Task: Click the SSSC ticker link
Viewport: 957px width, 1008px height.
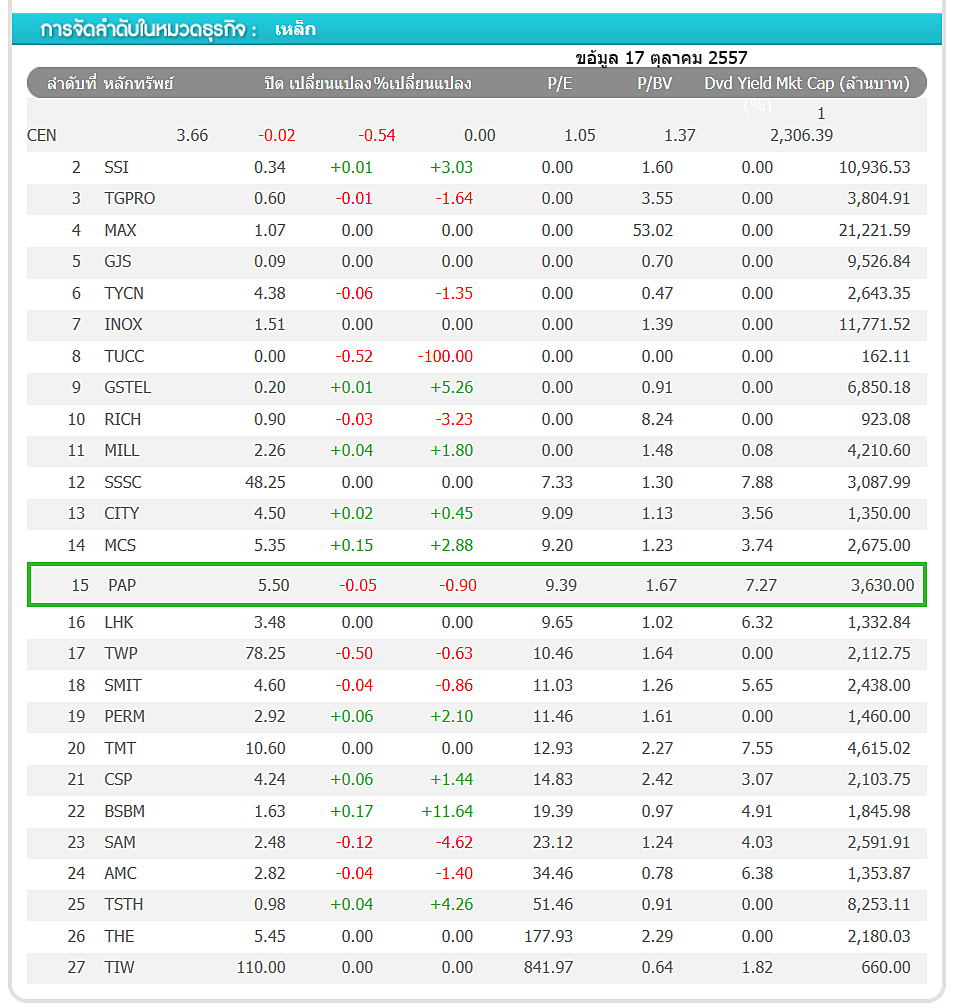Action: pos(123,482)
